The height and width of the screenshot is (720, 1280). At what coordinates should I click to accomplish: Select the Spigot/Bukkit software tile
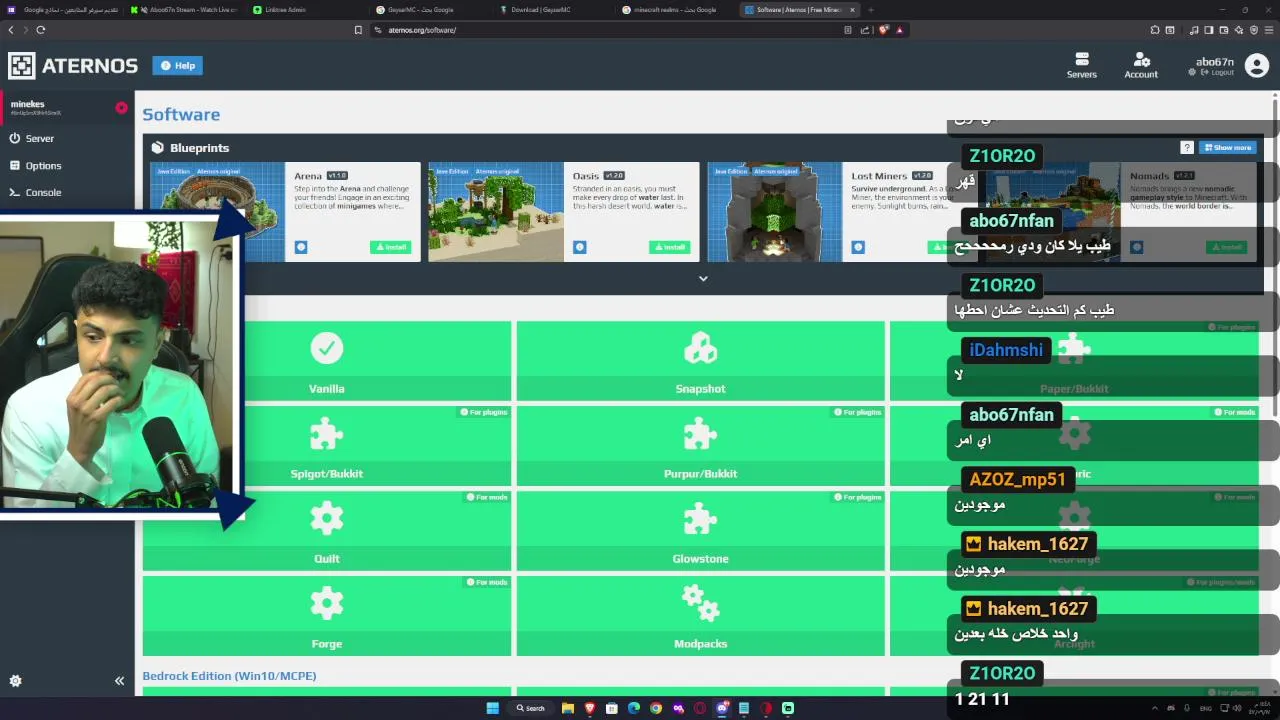(327, 445)
